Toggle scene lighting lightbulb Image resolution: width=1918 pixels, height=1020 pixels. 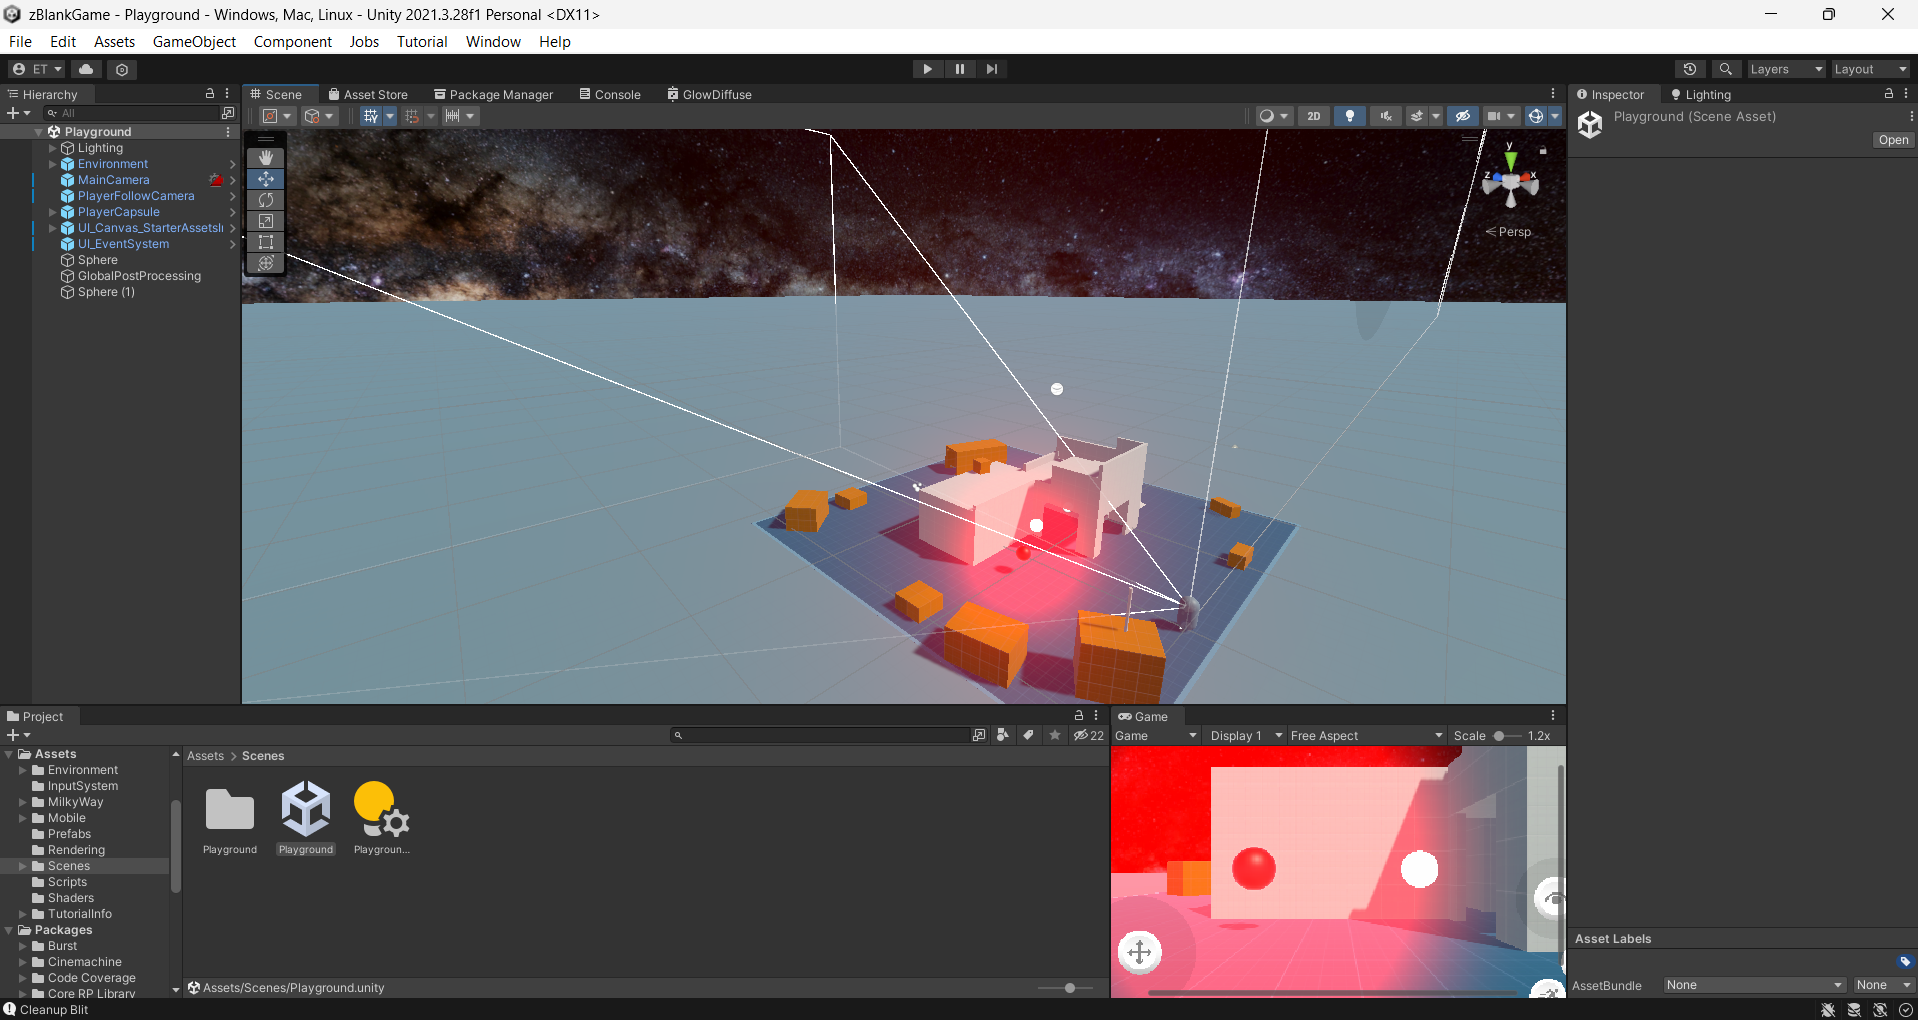pos(1350,116)
